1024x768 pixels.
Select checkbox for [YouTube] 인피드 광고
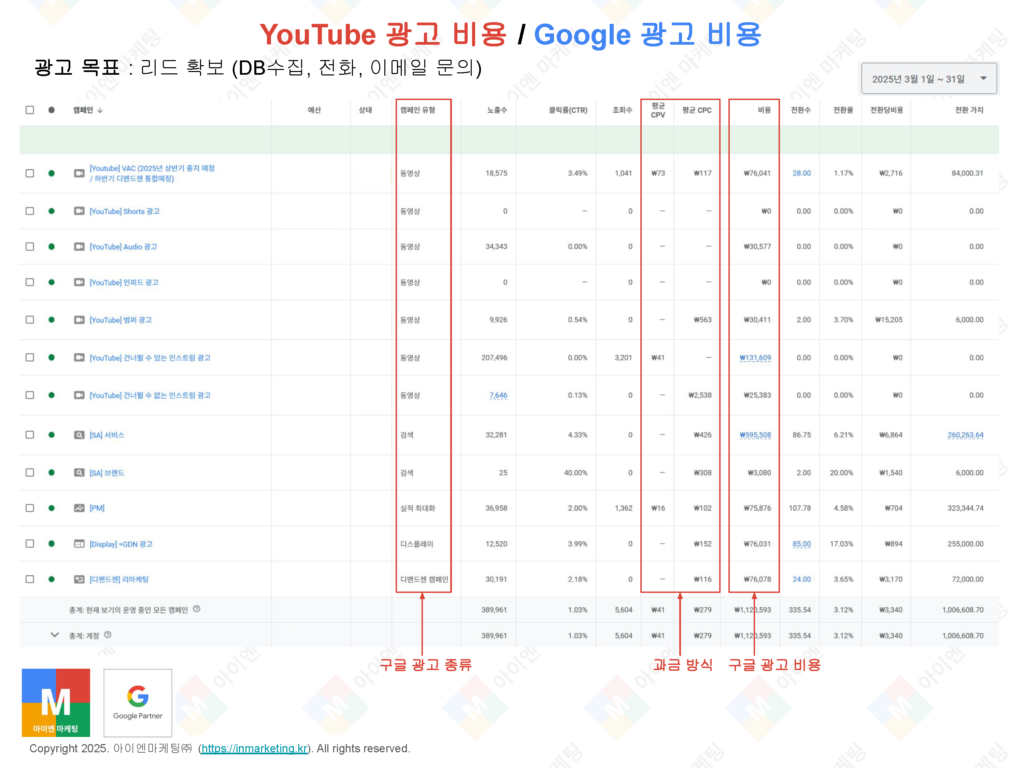(30, 282)
